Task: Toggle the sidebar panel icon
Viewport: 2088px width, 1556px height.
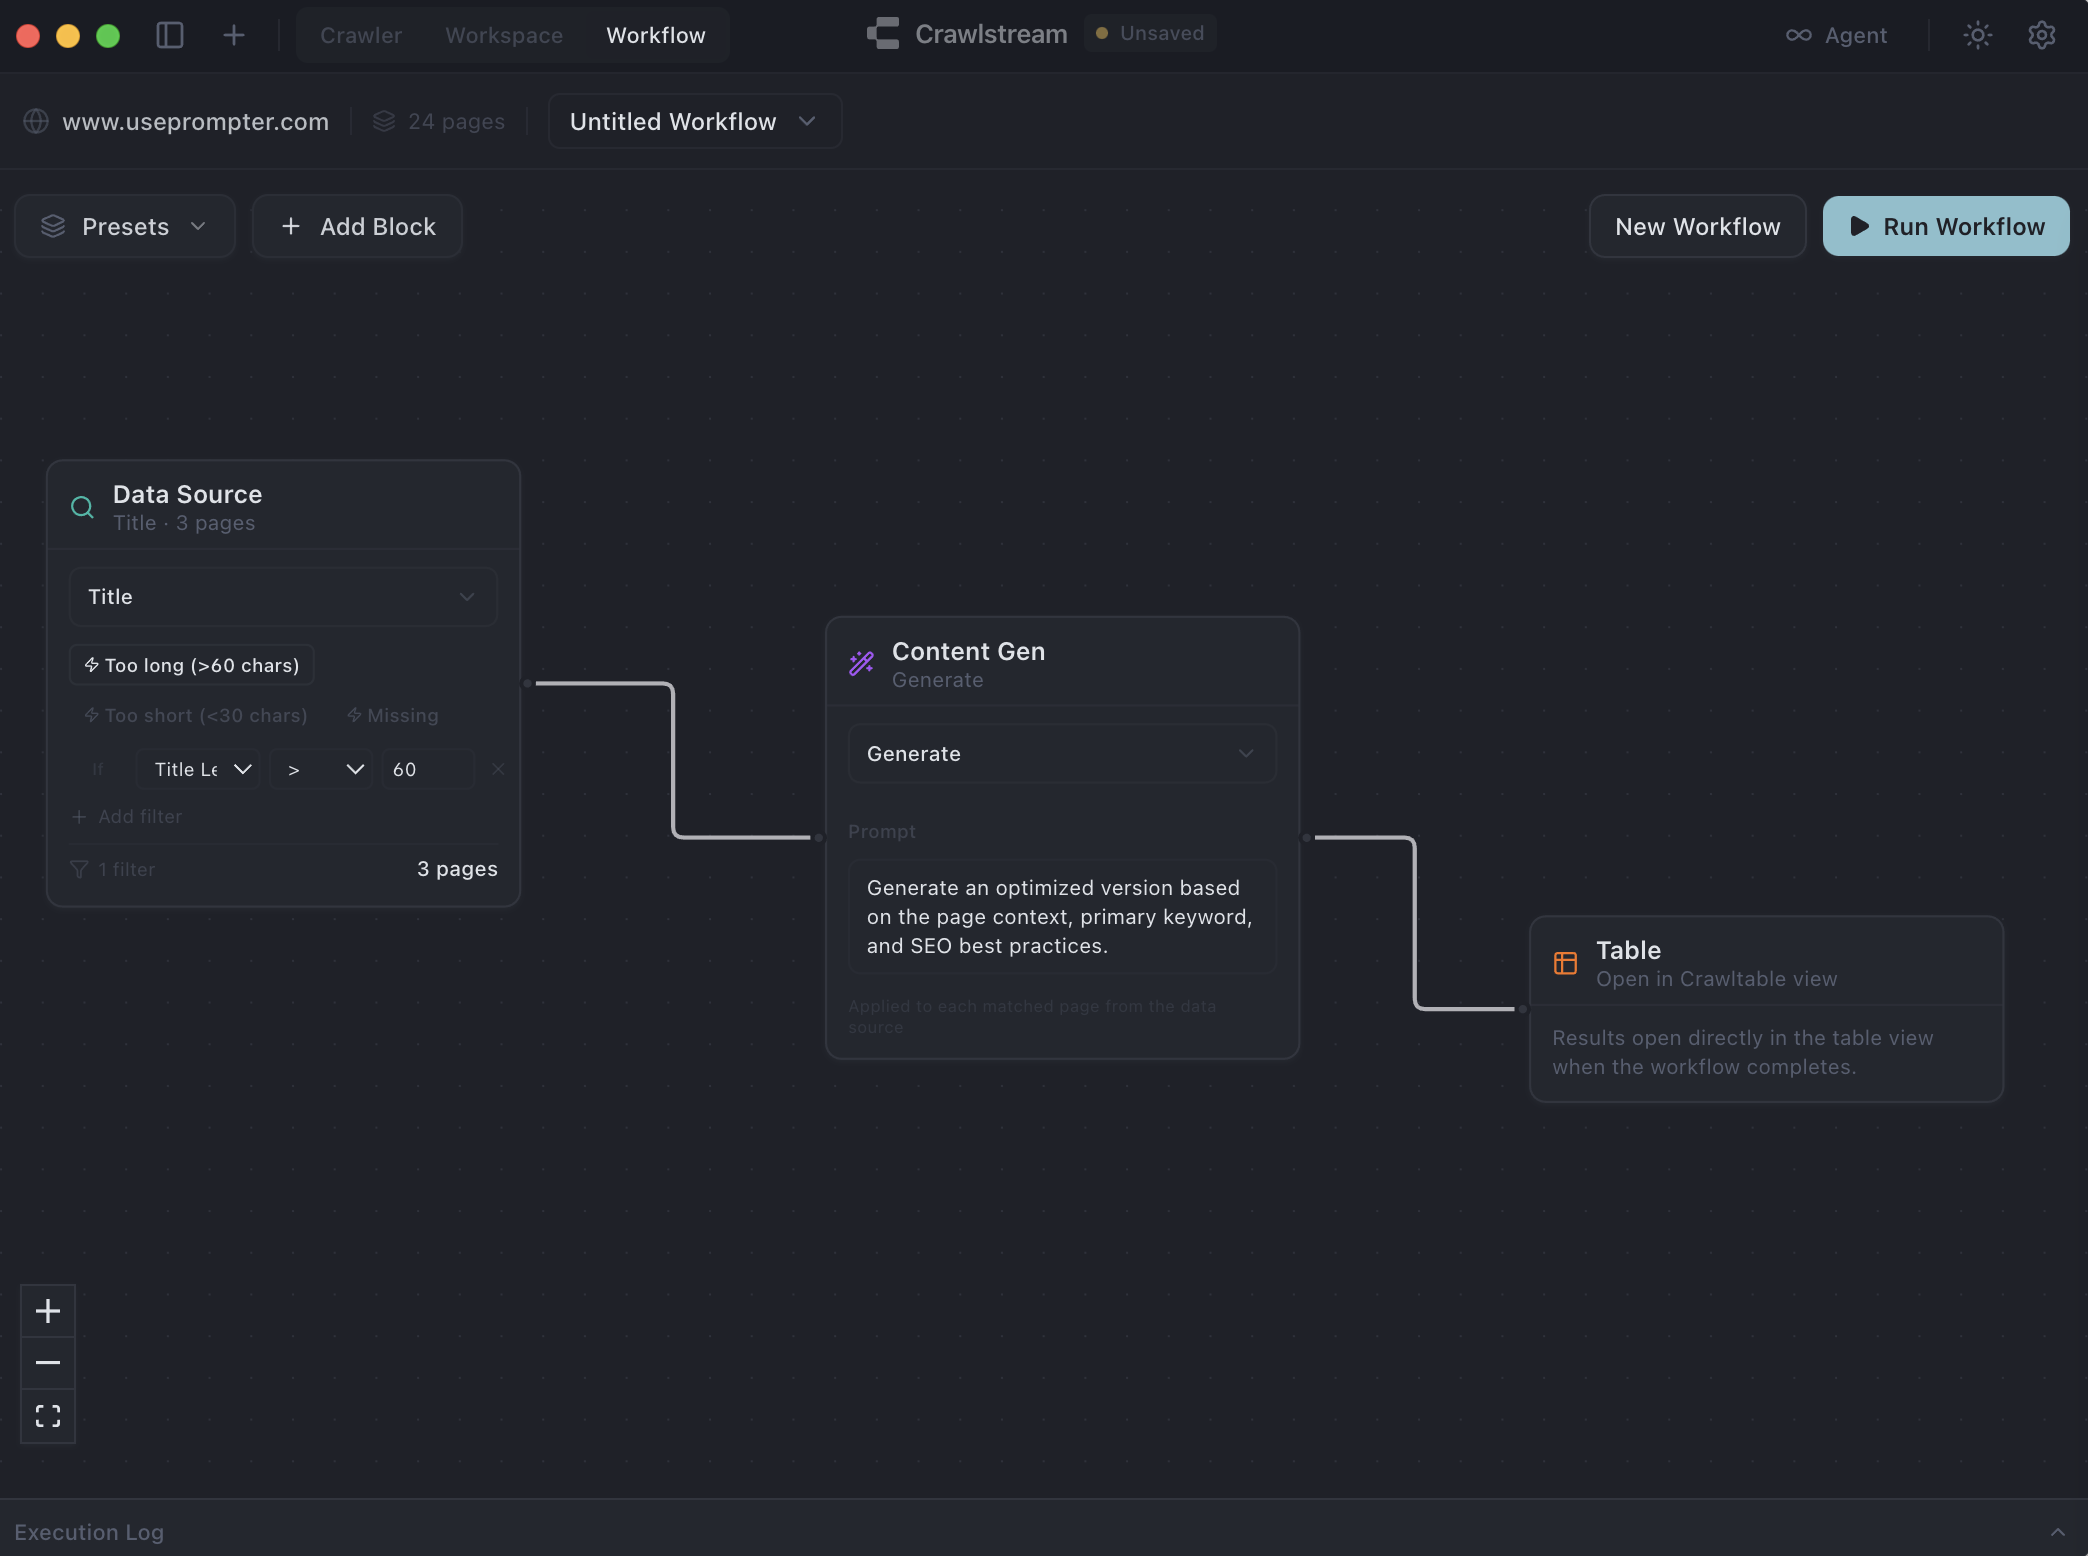Action: (x=169, y=34)
